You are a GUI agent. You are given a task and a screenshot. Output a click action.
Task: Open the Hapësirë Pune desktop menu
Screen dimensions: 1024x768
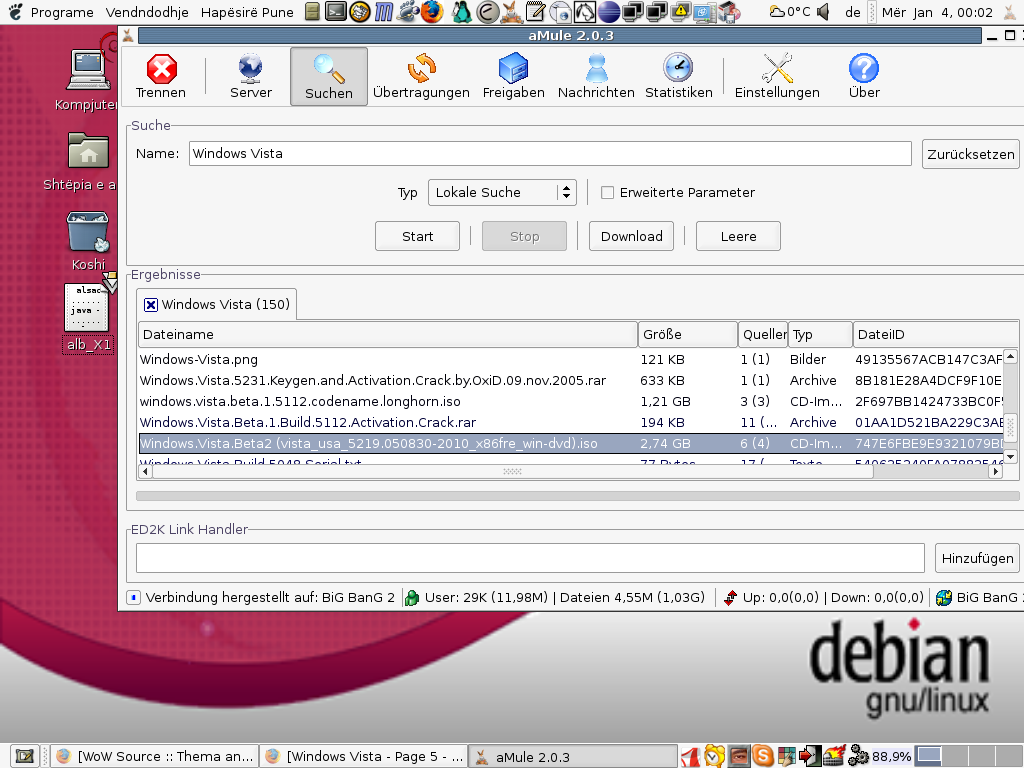coord(247,12)
